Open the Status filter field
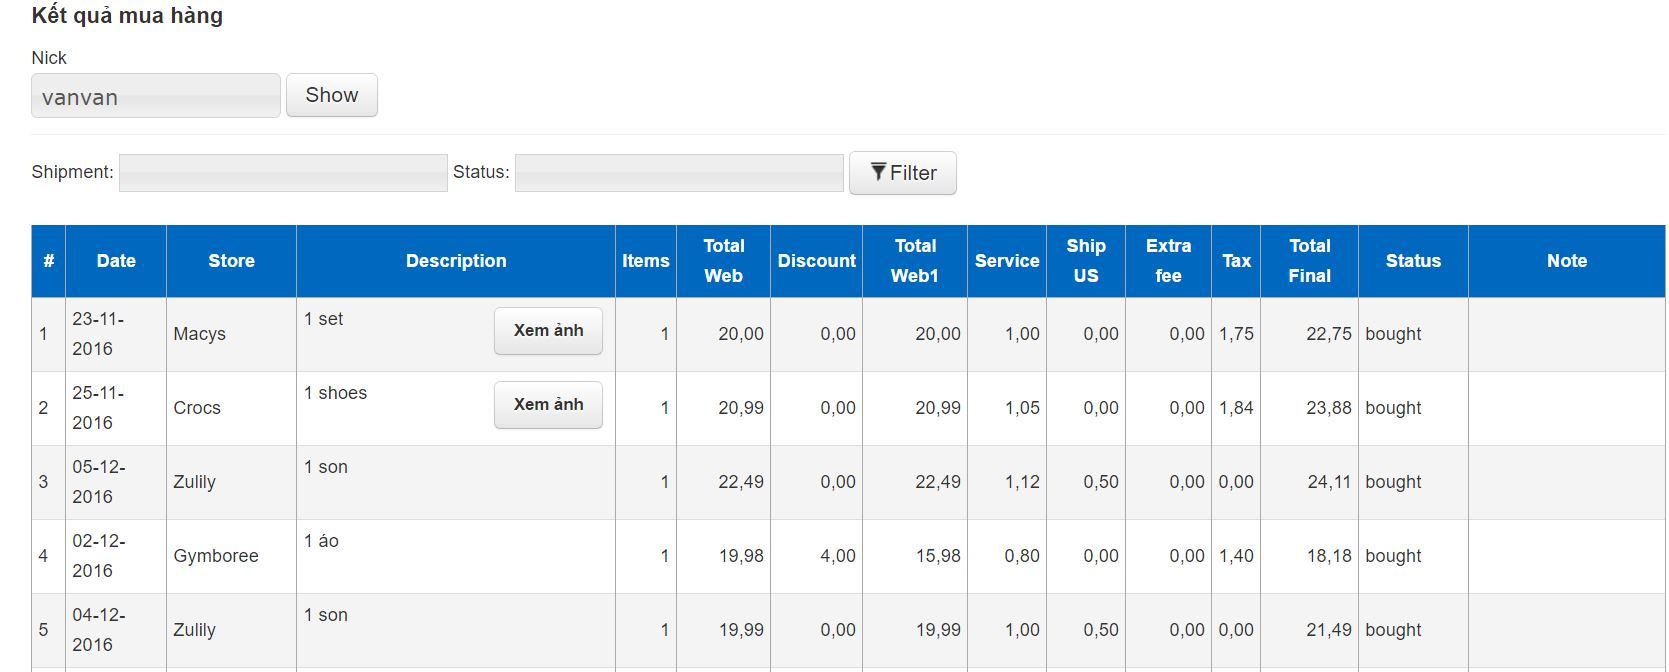Viewport: 1669px width, 672px height. pos(678,173)
